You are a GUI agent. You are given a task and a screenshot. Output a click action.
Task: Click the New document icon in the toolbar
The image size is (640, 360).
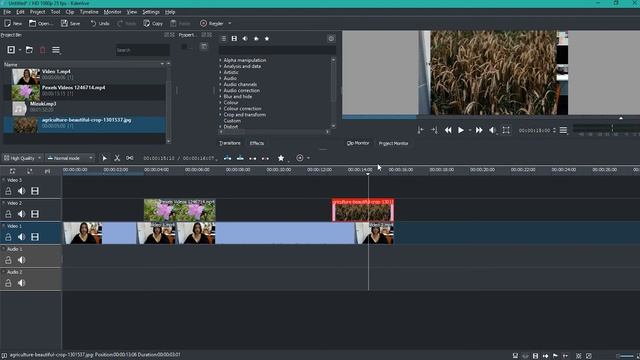coord(13,23)
